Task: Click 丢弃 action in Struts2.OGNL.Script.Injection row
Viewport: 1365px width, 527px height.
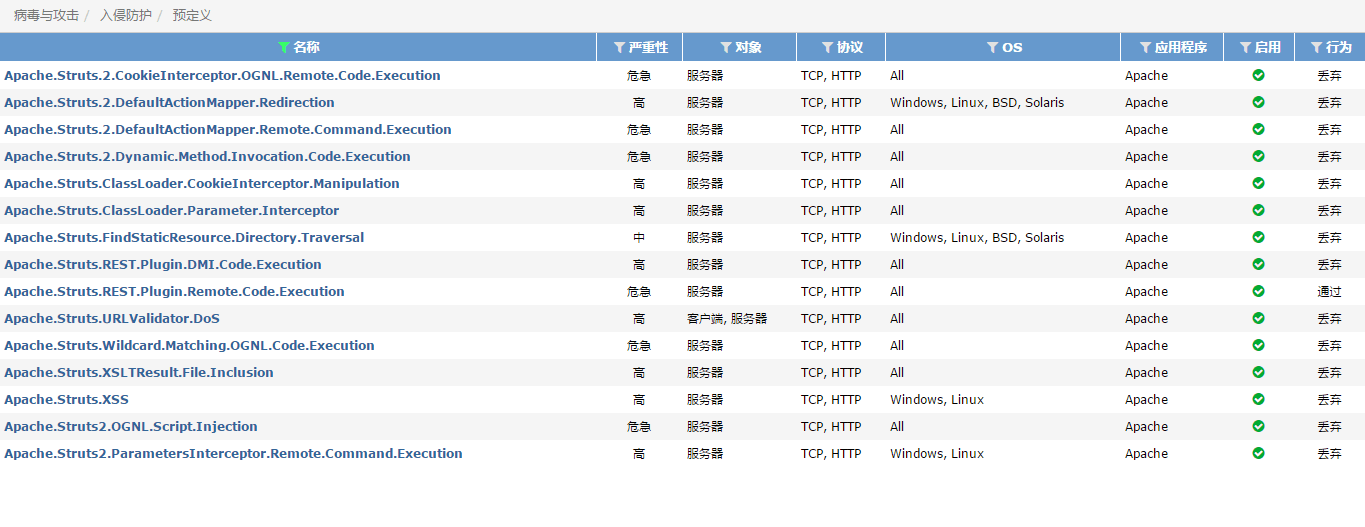Action: click(1329, 426)
